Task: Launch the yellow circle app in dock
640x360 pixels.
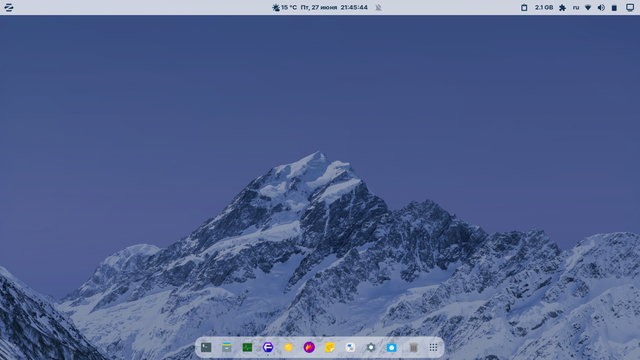Action: click(x=289, y=347)
